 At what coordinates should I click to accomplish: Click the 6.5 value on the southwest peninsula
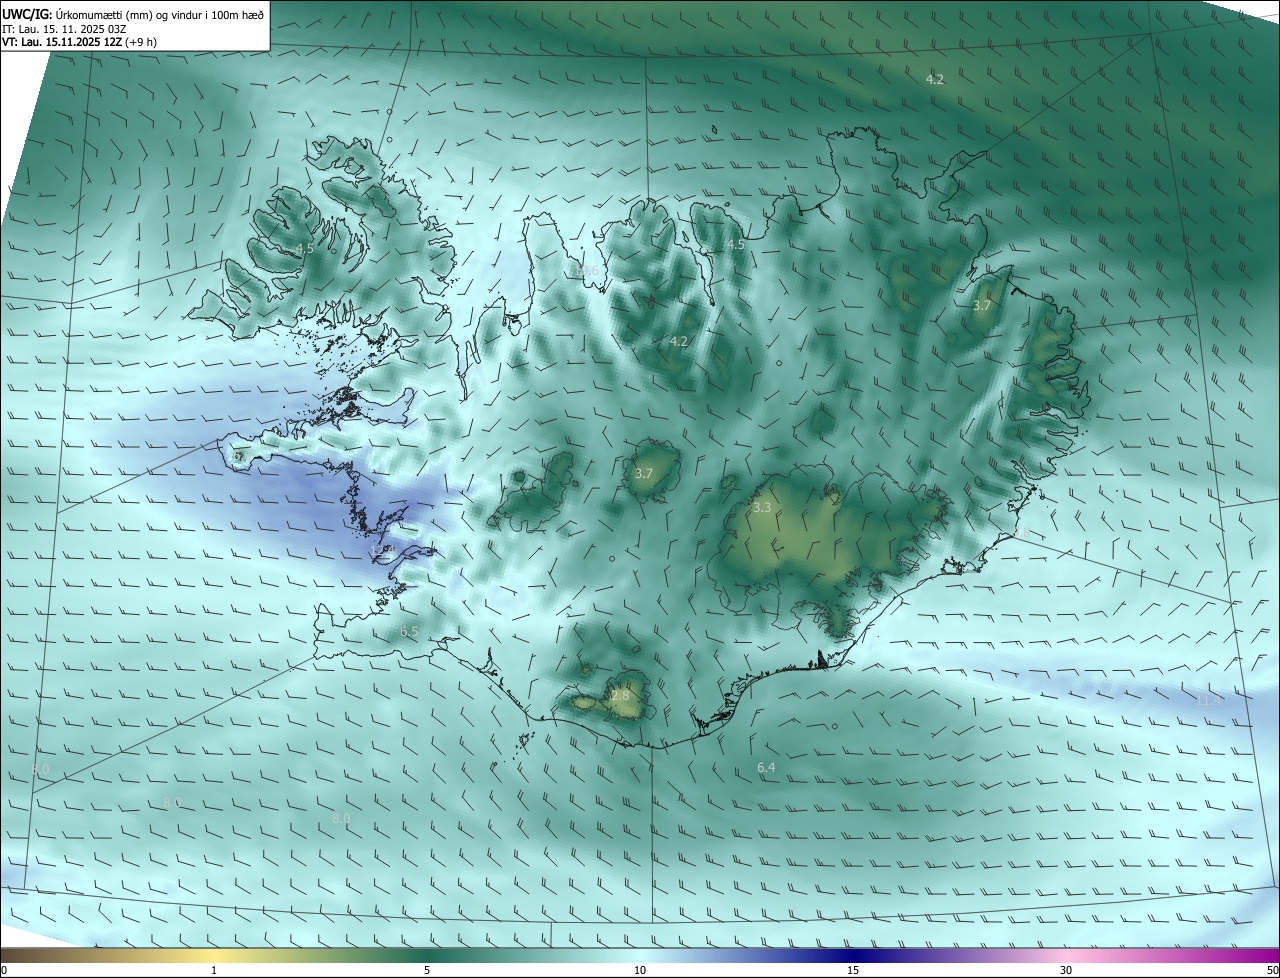409,631
